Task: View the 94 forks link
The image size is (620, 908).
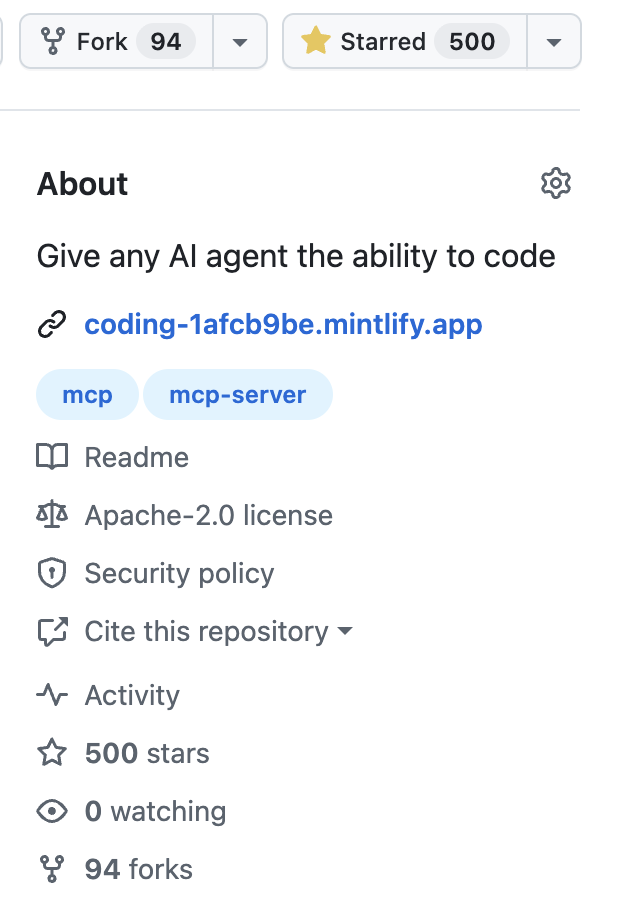Action: [x=138, y=869]
